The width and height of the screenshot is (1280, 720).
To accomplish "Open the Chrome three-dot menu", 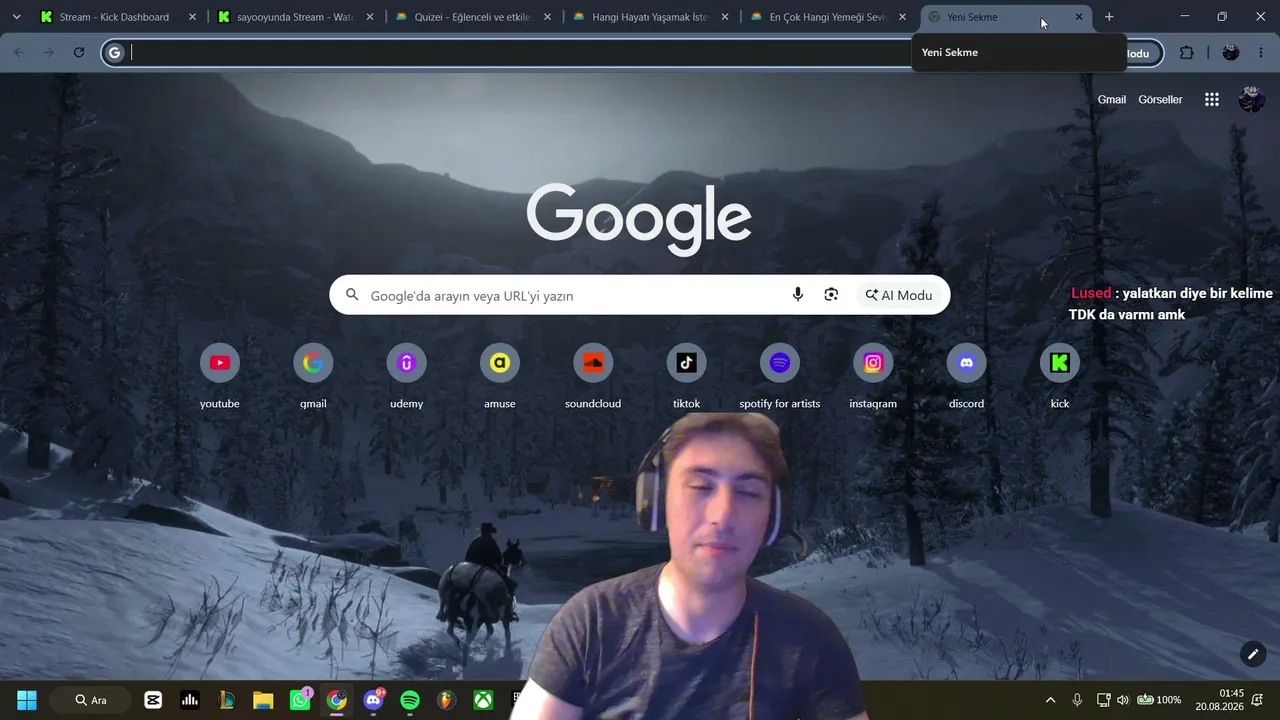I will click(x=1262, y=53).
